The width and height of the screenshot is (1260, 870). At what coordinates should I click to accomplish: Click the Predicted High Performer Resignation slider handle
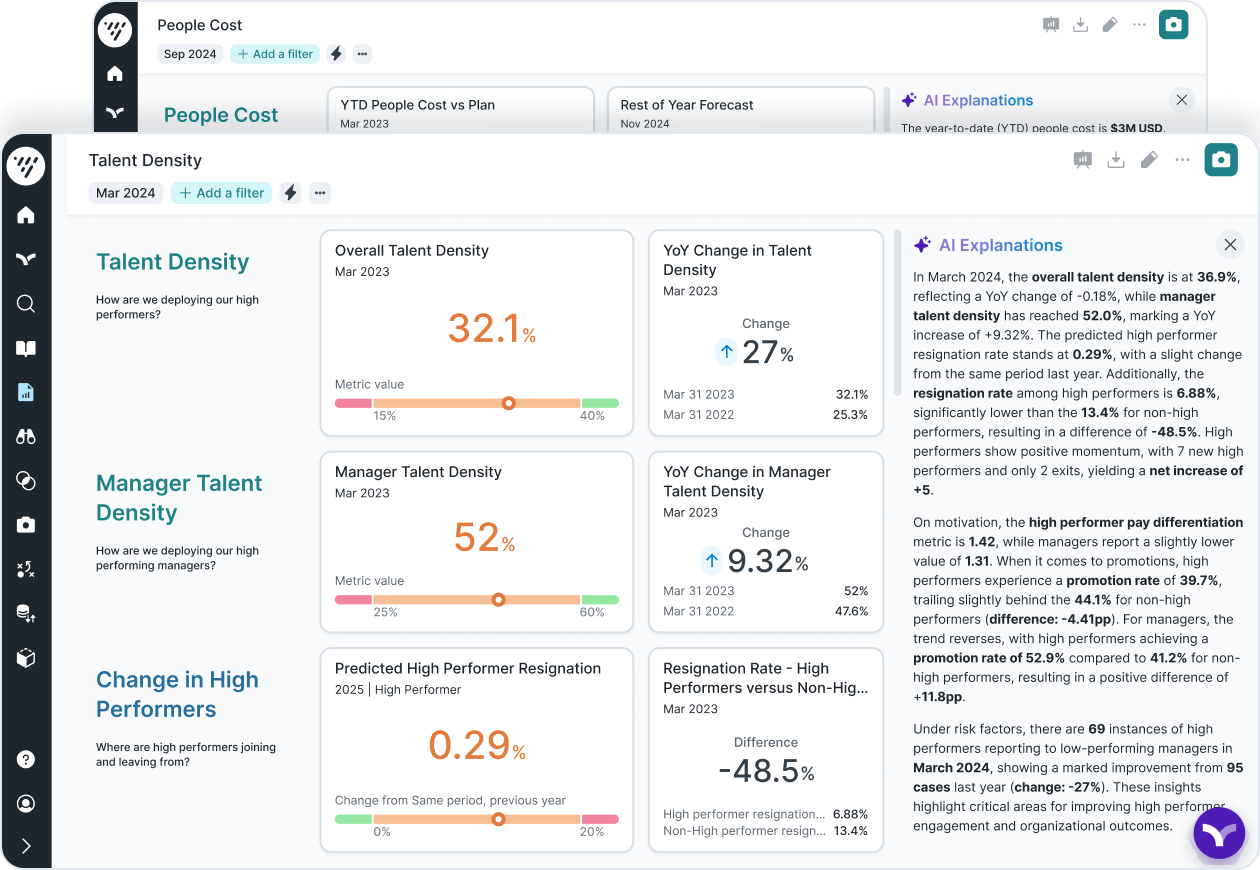coord(498,819)
